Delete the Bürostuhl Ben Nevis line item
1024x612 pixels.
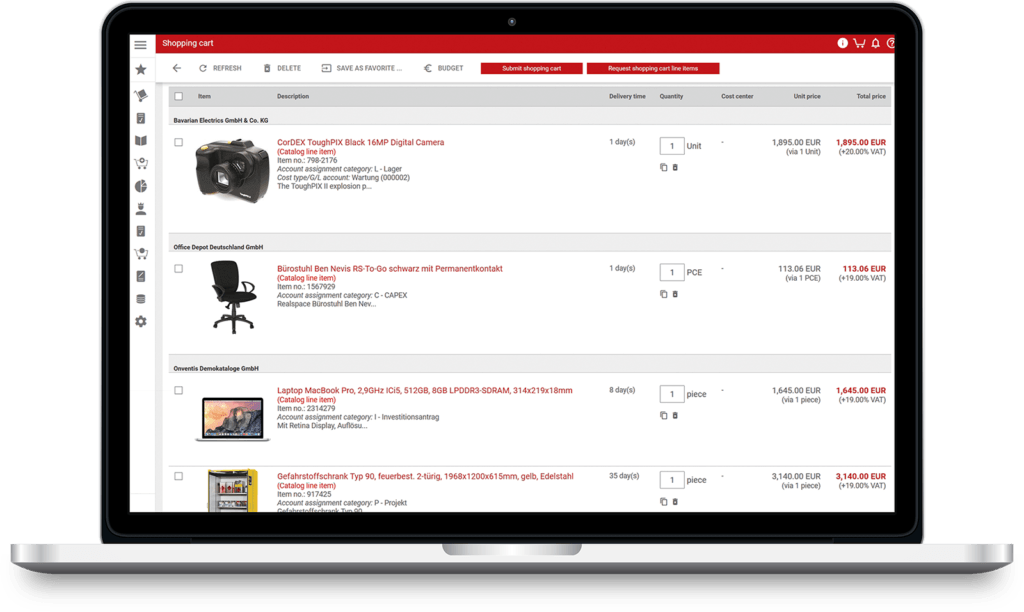(x=675, y=294)
